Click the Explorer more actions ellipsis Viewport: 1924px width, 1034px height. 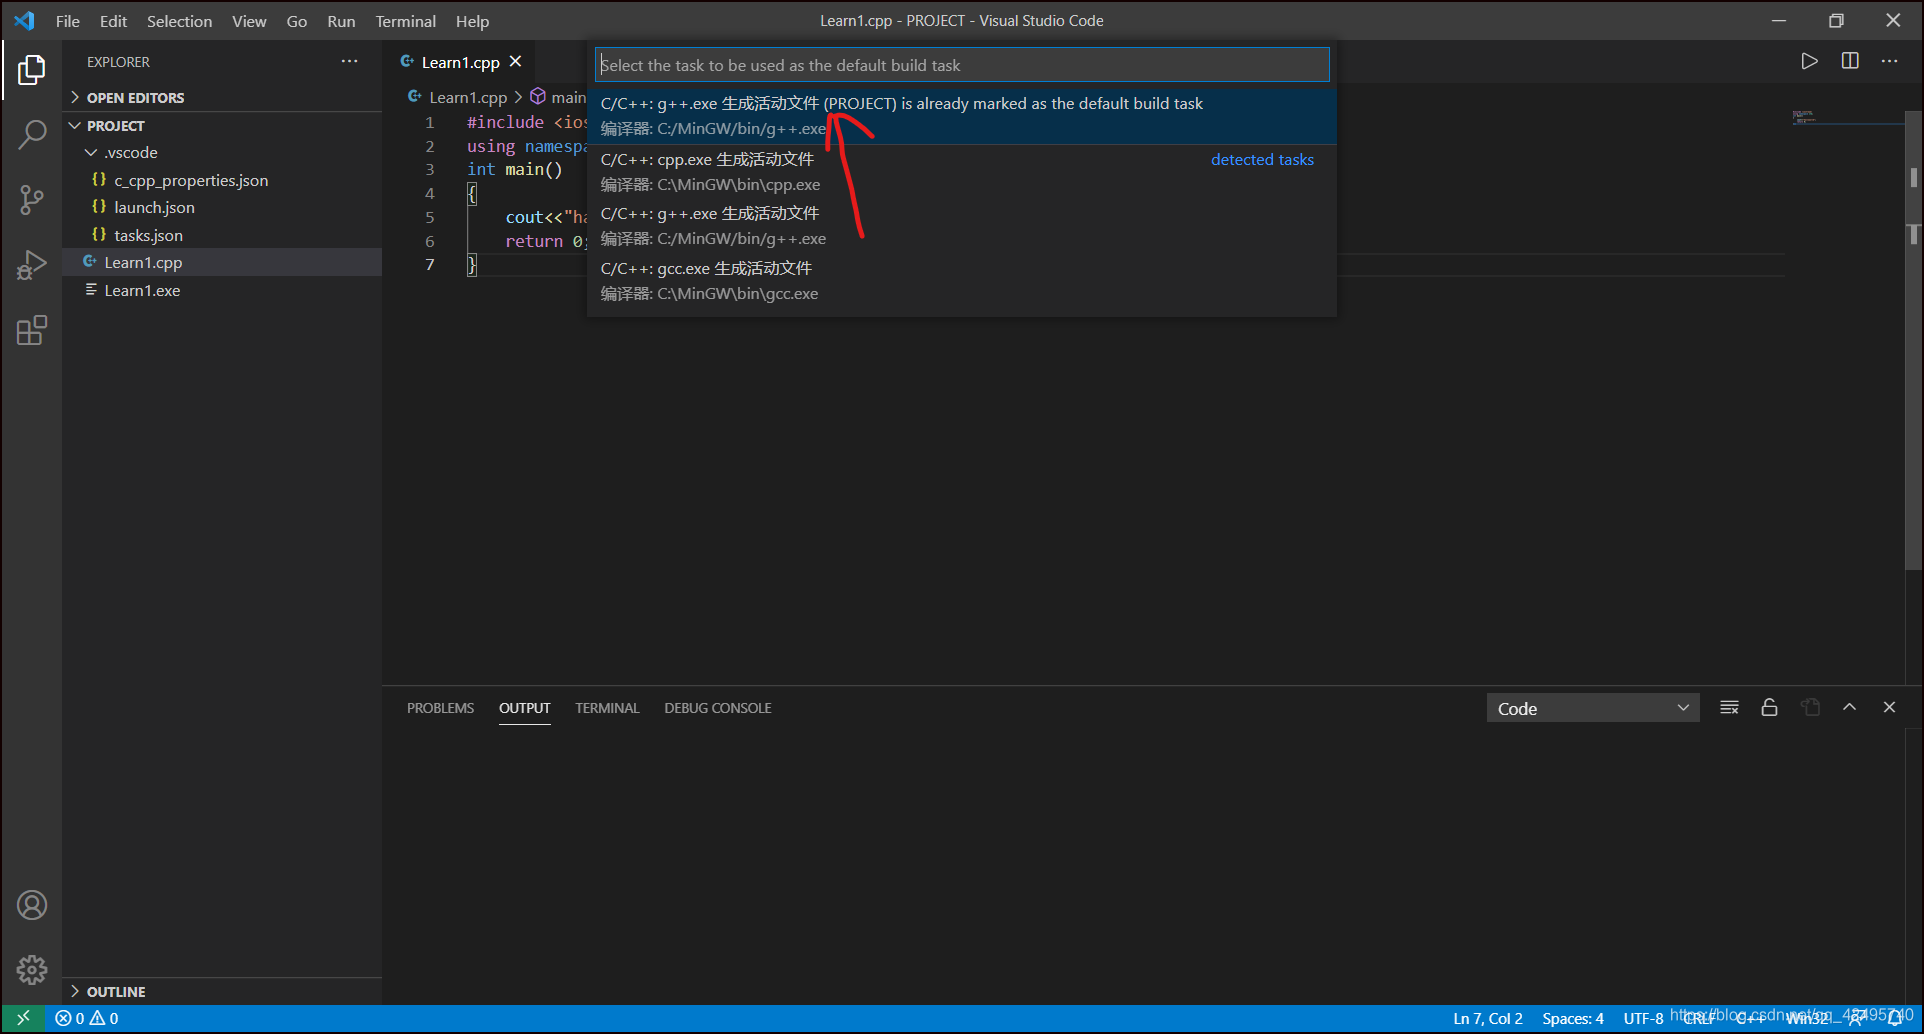(x=349, y=61)
